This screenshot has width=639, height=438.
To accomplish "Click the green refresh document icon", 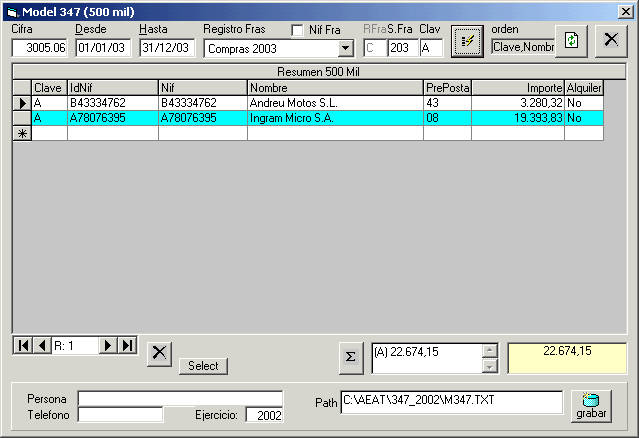I will click(x=571, y=41).
